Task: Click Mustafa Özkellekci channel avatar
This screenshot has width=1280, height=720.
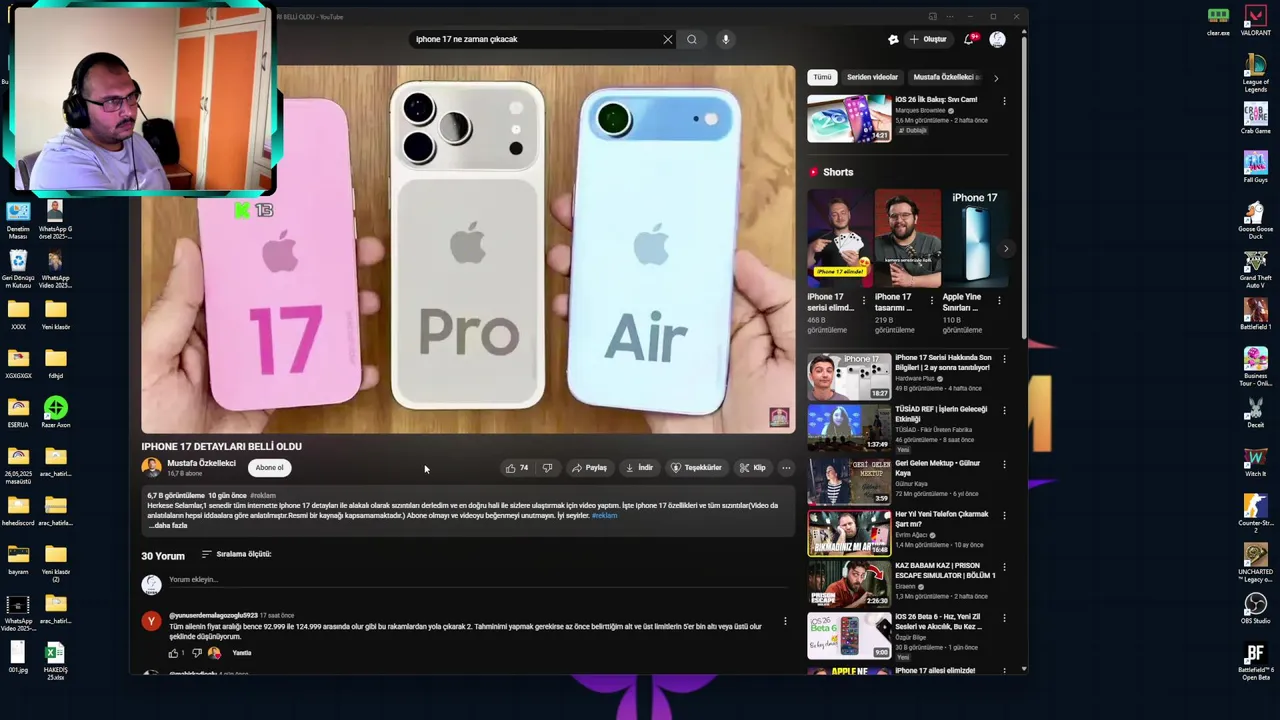Action: click(151, 467)
